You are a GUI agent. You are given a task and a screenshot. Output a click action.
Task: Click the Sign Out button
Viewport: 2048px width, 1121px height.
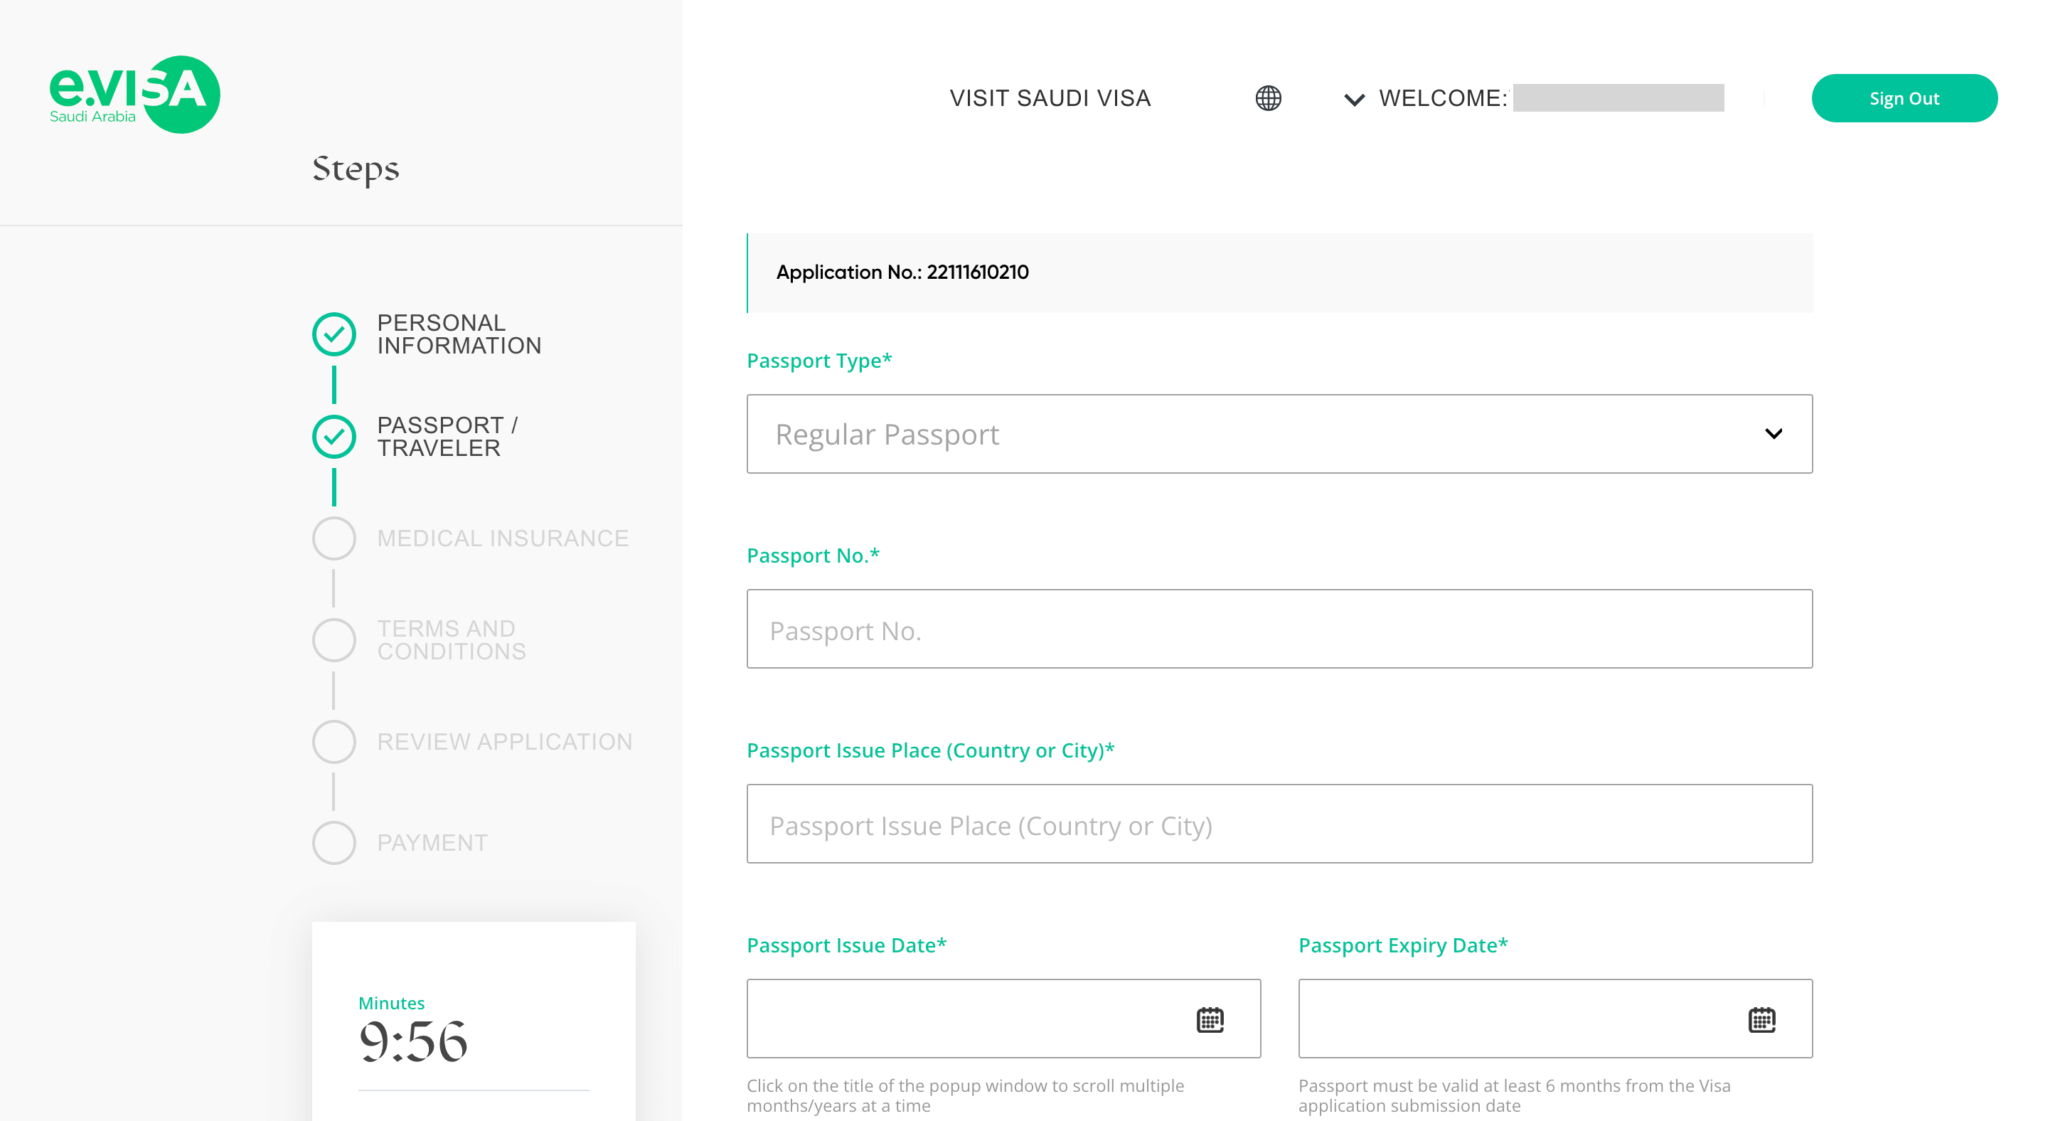tap(1904, 98)
